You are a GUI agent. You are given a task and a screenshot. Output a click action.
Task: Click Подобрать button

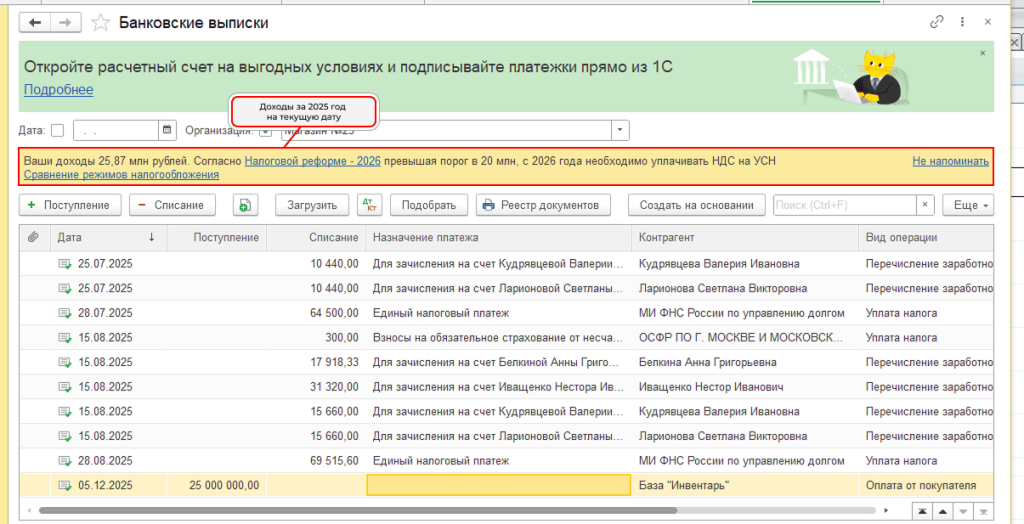(x=428, y=205)
